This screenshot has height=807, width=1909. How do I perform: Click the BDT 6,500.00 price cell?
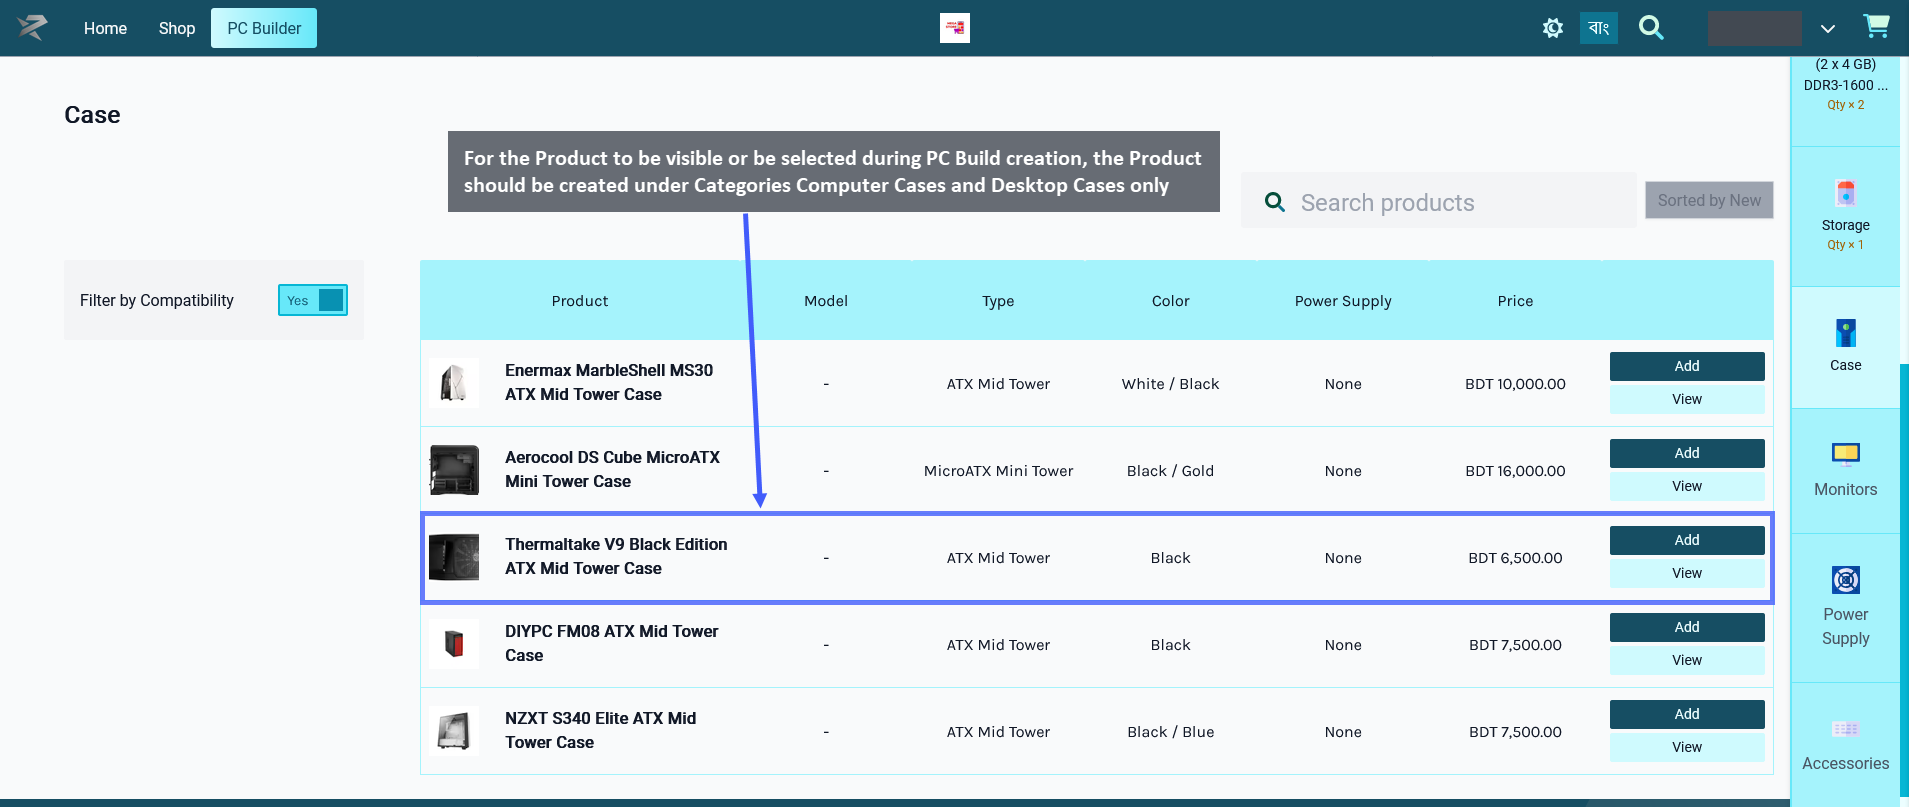[1515, 558]
